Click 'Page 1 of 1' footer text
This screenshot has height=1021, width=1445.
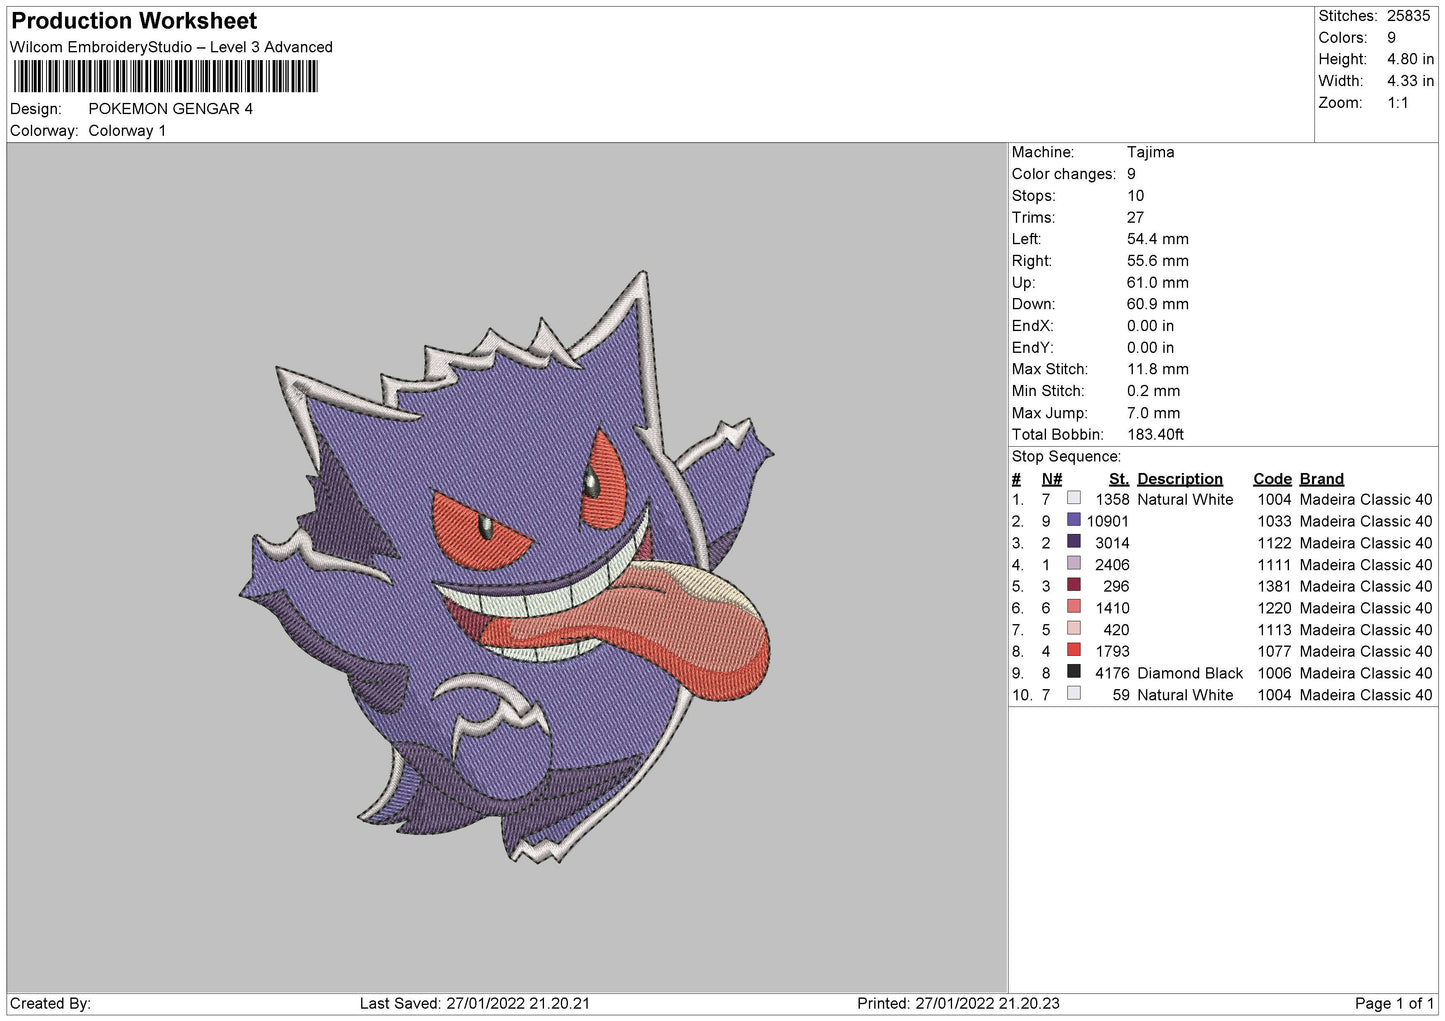pos(1394,1003)
